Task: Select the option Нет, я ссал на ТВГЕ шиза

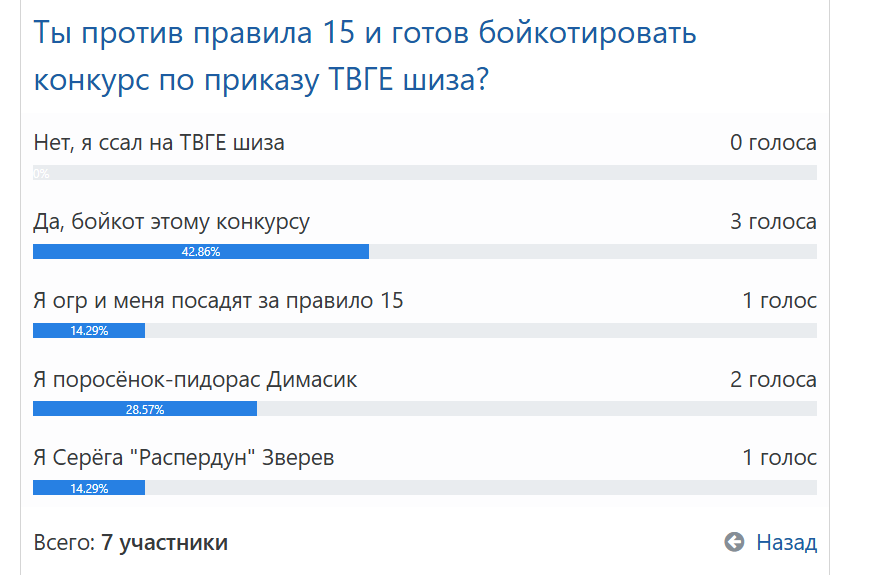Action: pyautogui.click(x=159, y=143)
